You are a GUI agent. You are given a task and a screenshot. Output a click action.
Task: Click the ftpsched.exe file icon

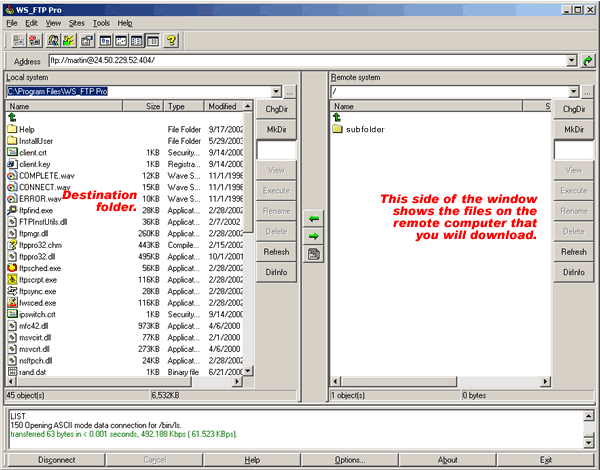tap(12, 268)
